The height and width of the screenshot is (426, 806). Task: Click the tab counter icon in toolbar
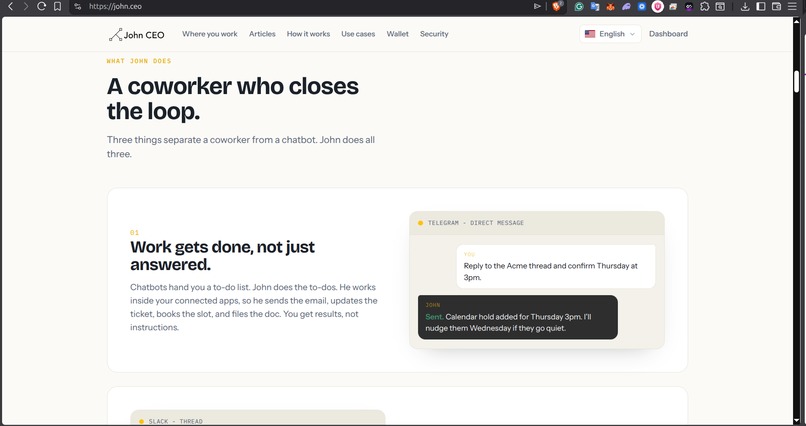point(721,7)
